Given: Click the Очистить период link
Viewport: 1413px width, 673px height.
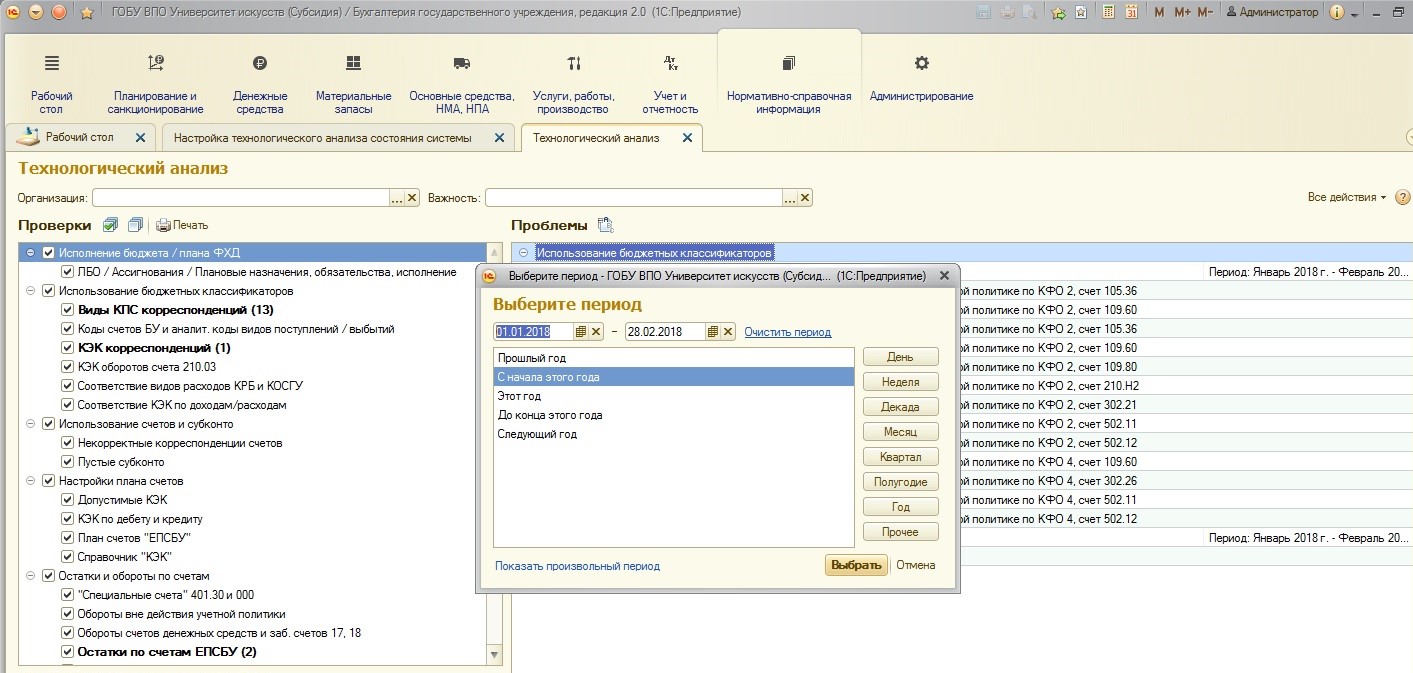Looking at the screenshot, I should pyautogui.click(x=787, y=332).
